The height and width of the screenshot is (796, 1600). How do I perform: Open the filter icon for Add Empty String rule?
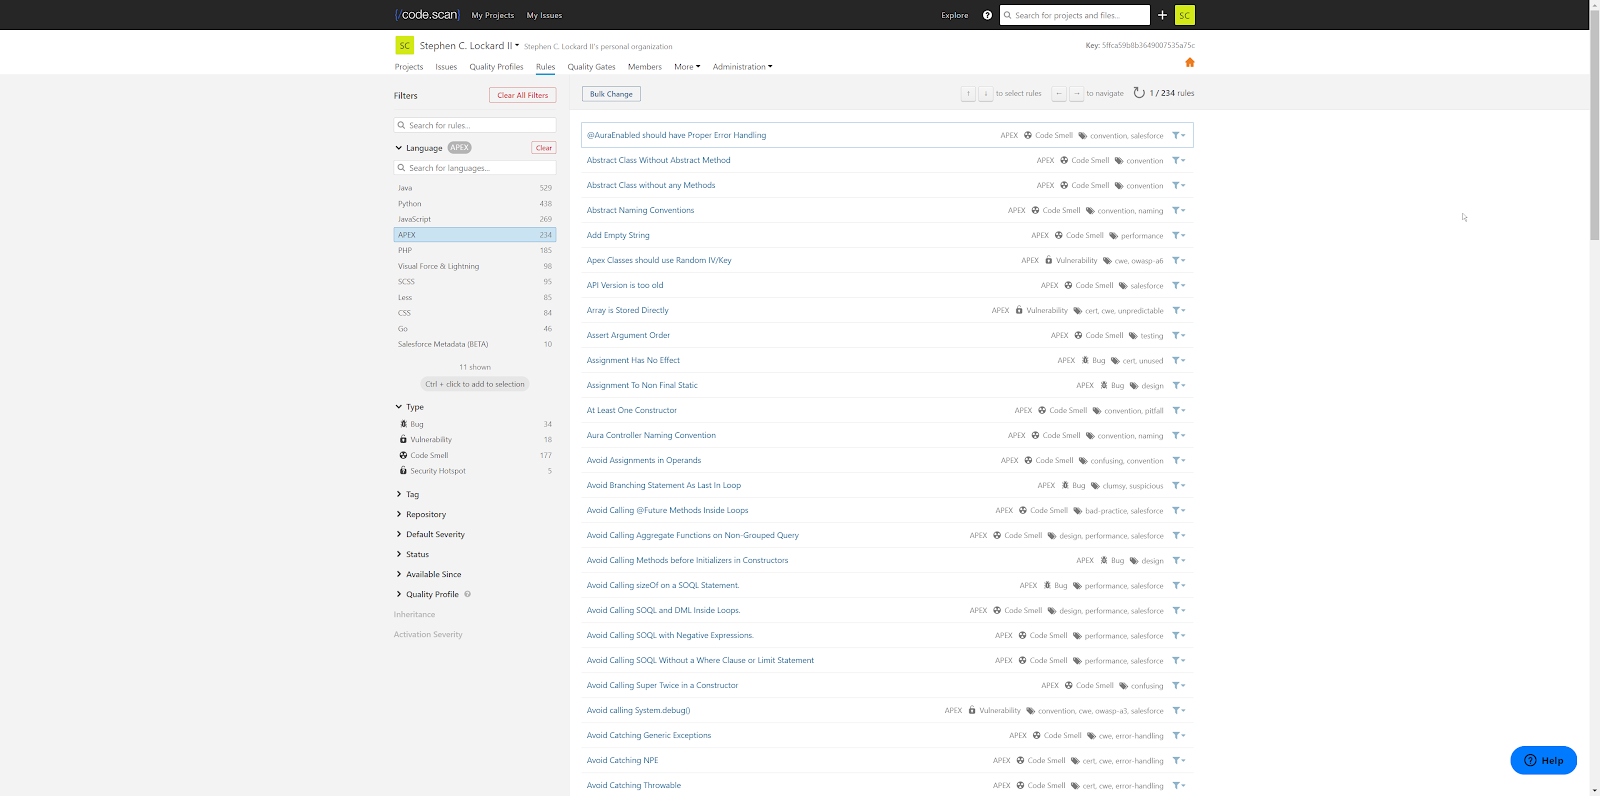(1179, 235)
